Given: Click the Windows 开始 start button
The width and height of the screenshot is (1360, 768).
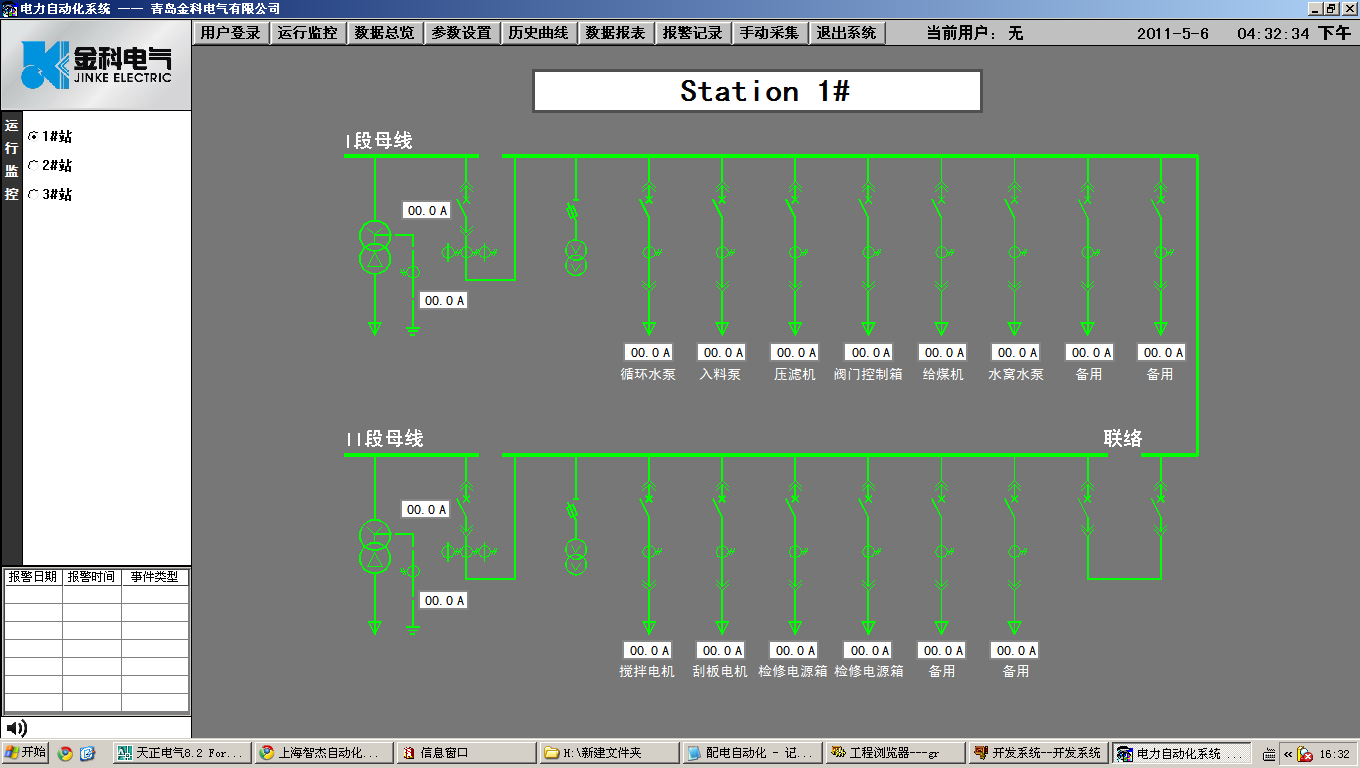Looking at the screenshot, I should coord(25,753).
